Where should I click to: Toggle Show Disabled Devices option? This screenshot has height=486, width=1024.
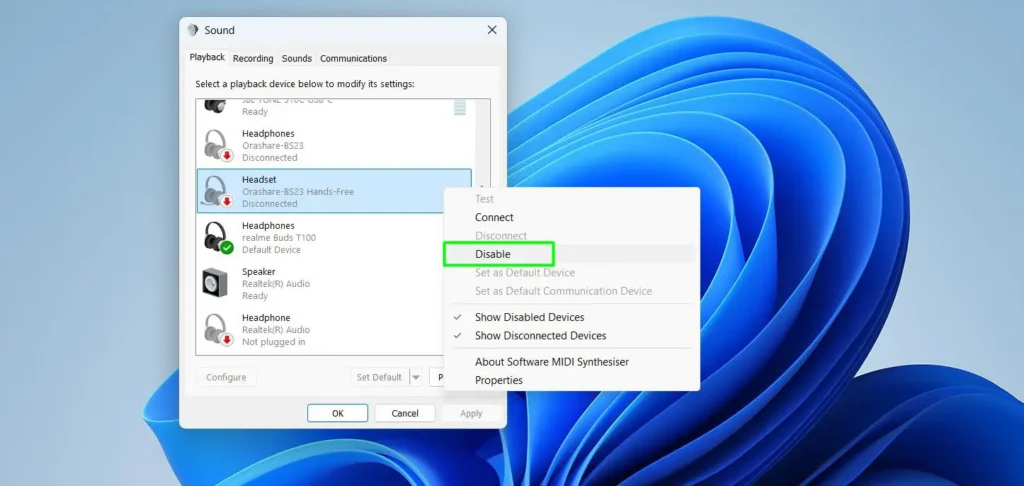[529, 317]
